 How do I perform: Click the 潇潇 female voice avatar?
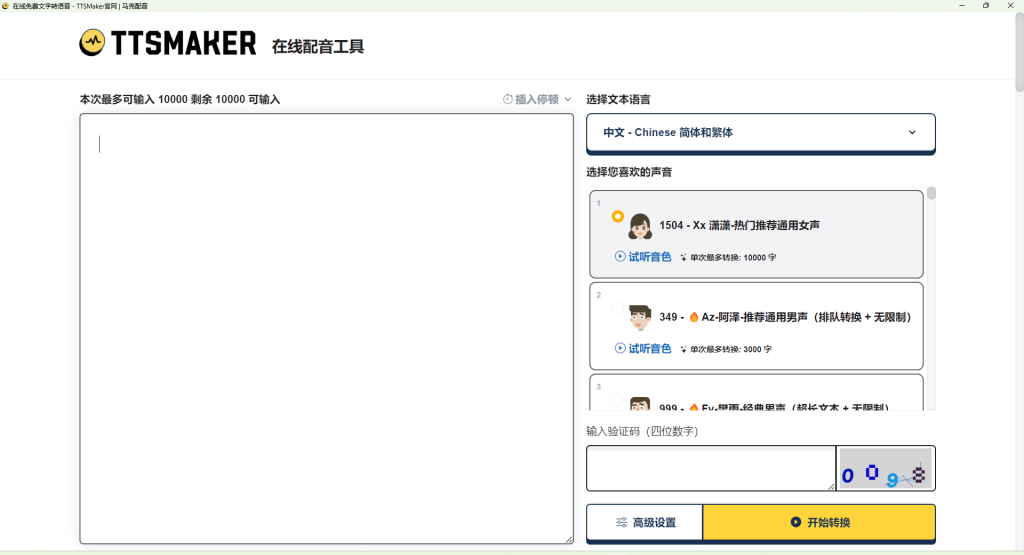click(x=640, y=226)
